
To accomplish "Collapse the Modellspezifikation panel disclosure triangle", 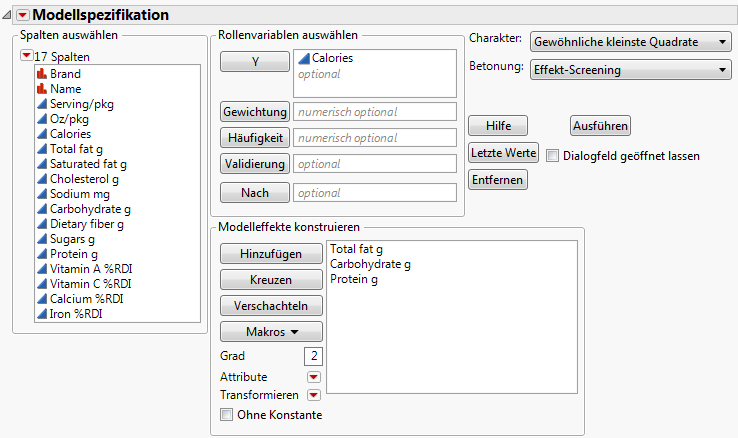I will tap(8, 15).
